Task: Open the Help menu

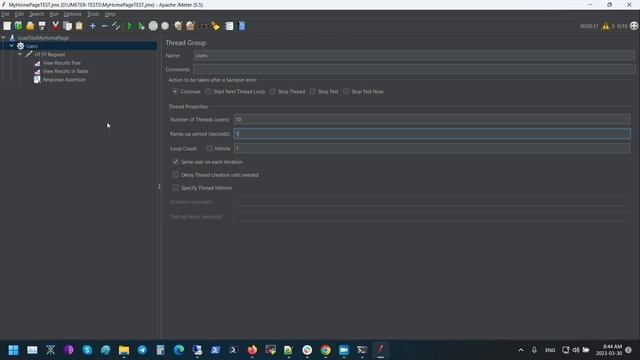Action: [x=110, y=14]
